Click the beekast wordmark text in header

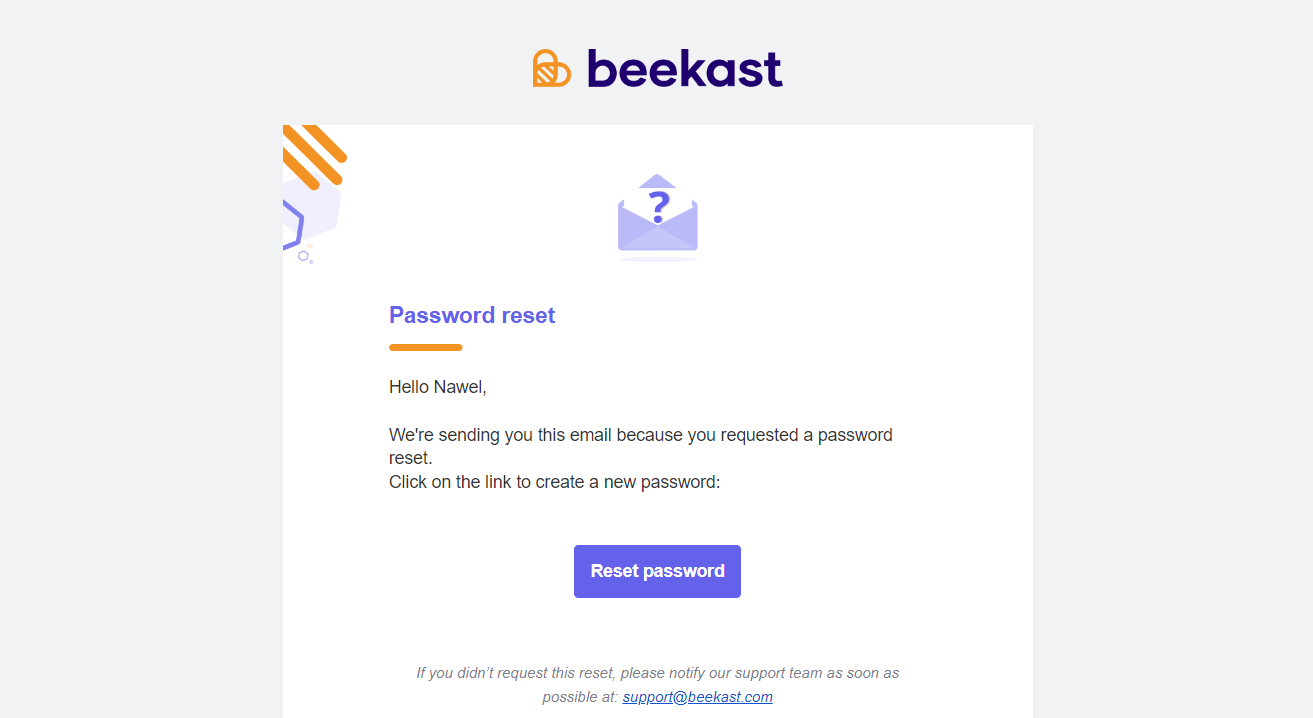(x=685, y=68)
